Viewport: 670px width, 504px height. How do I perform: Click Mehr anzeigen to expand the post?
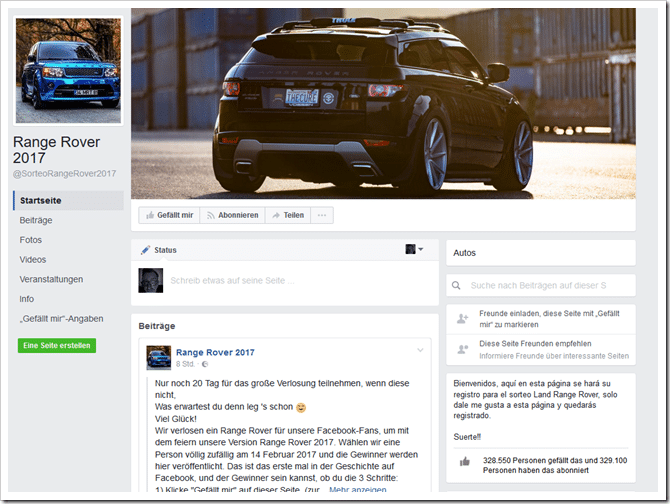(358, 489)
